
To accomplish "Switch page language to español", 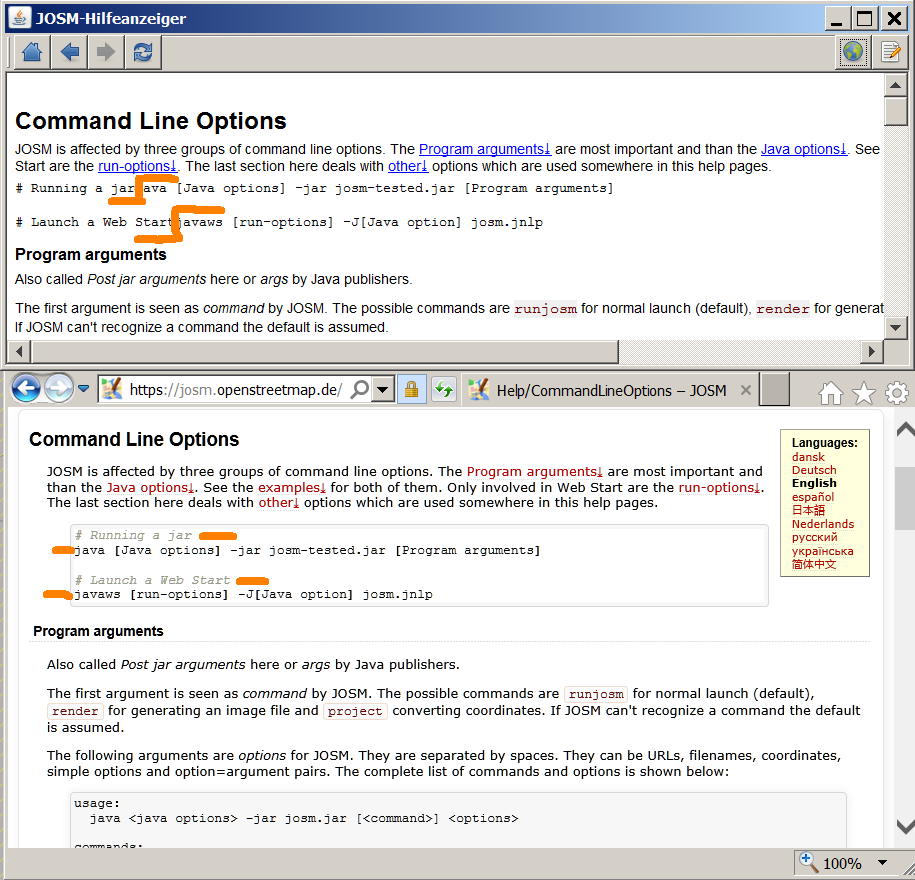I will tap(813, 497).
